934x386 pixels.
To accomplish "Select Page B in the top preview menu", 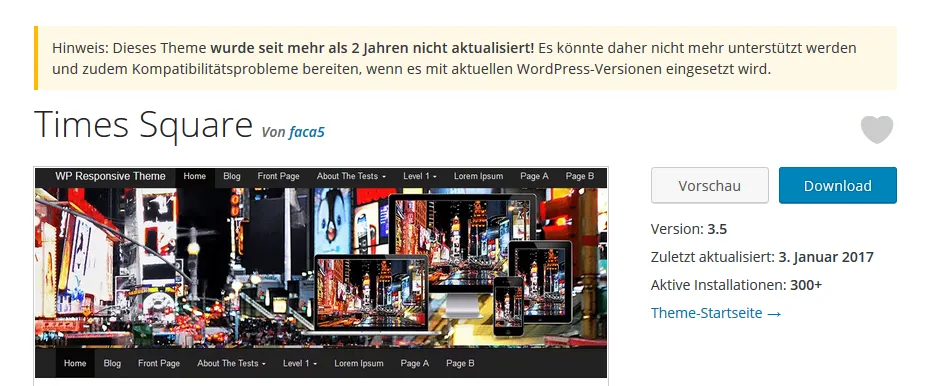I will (580, 176).
